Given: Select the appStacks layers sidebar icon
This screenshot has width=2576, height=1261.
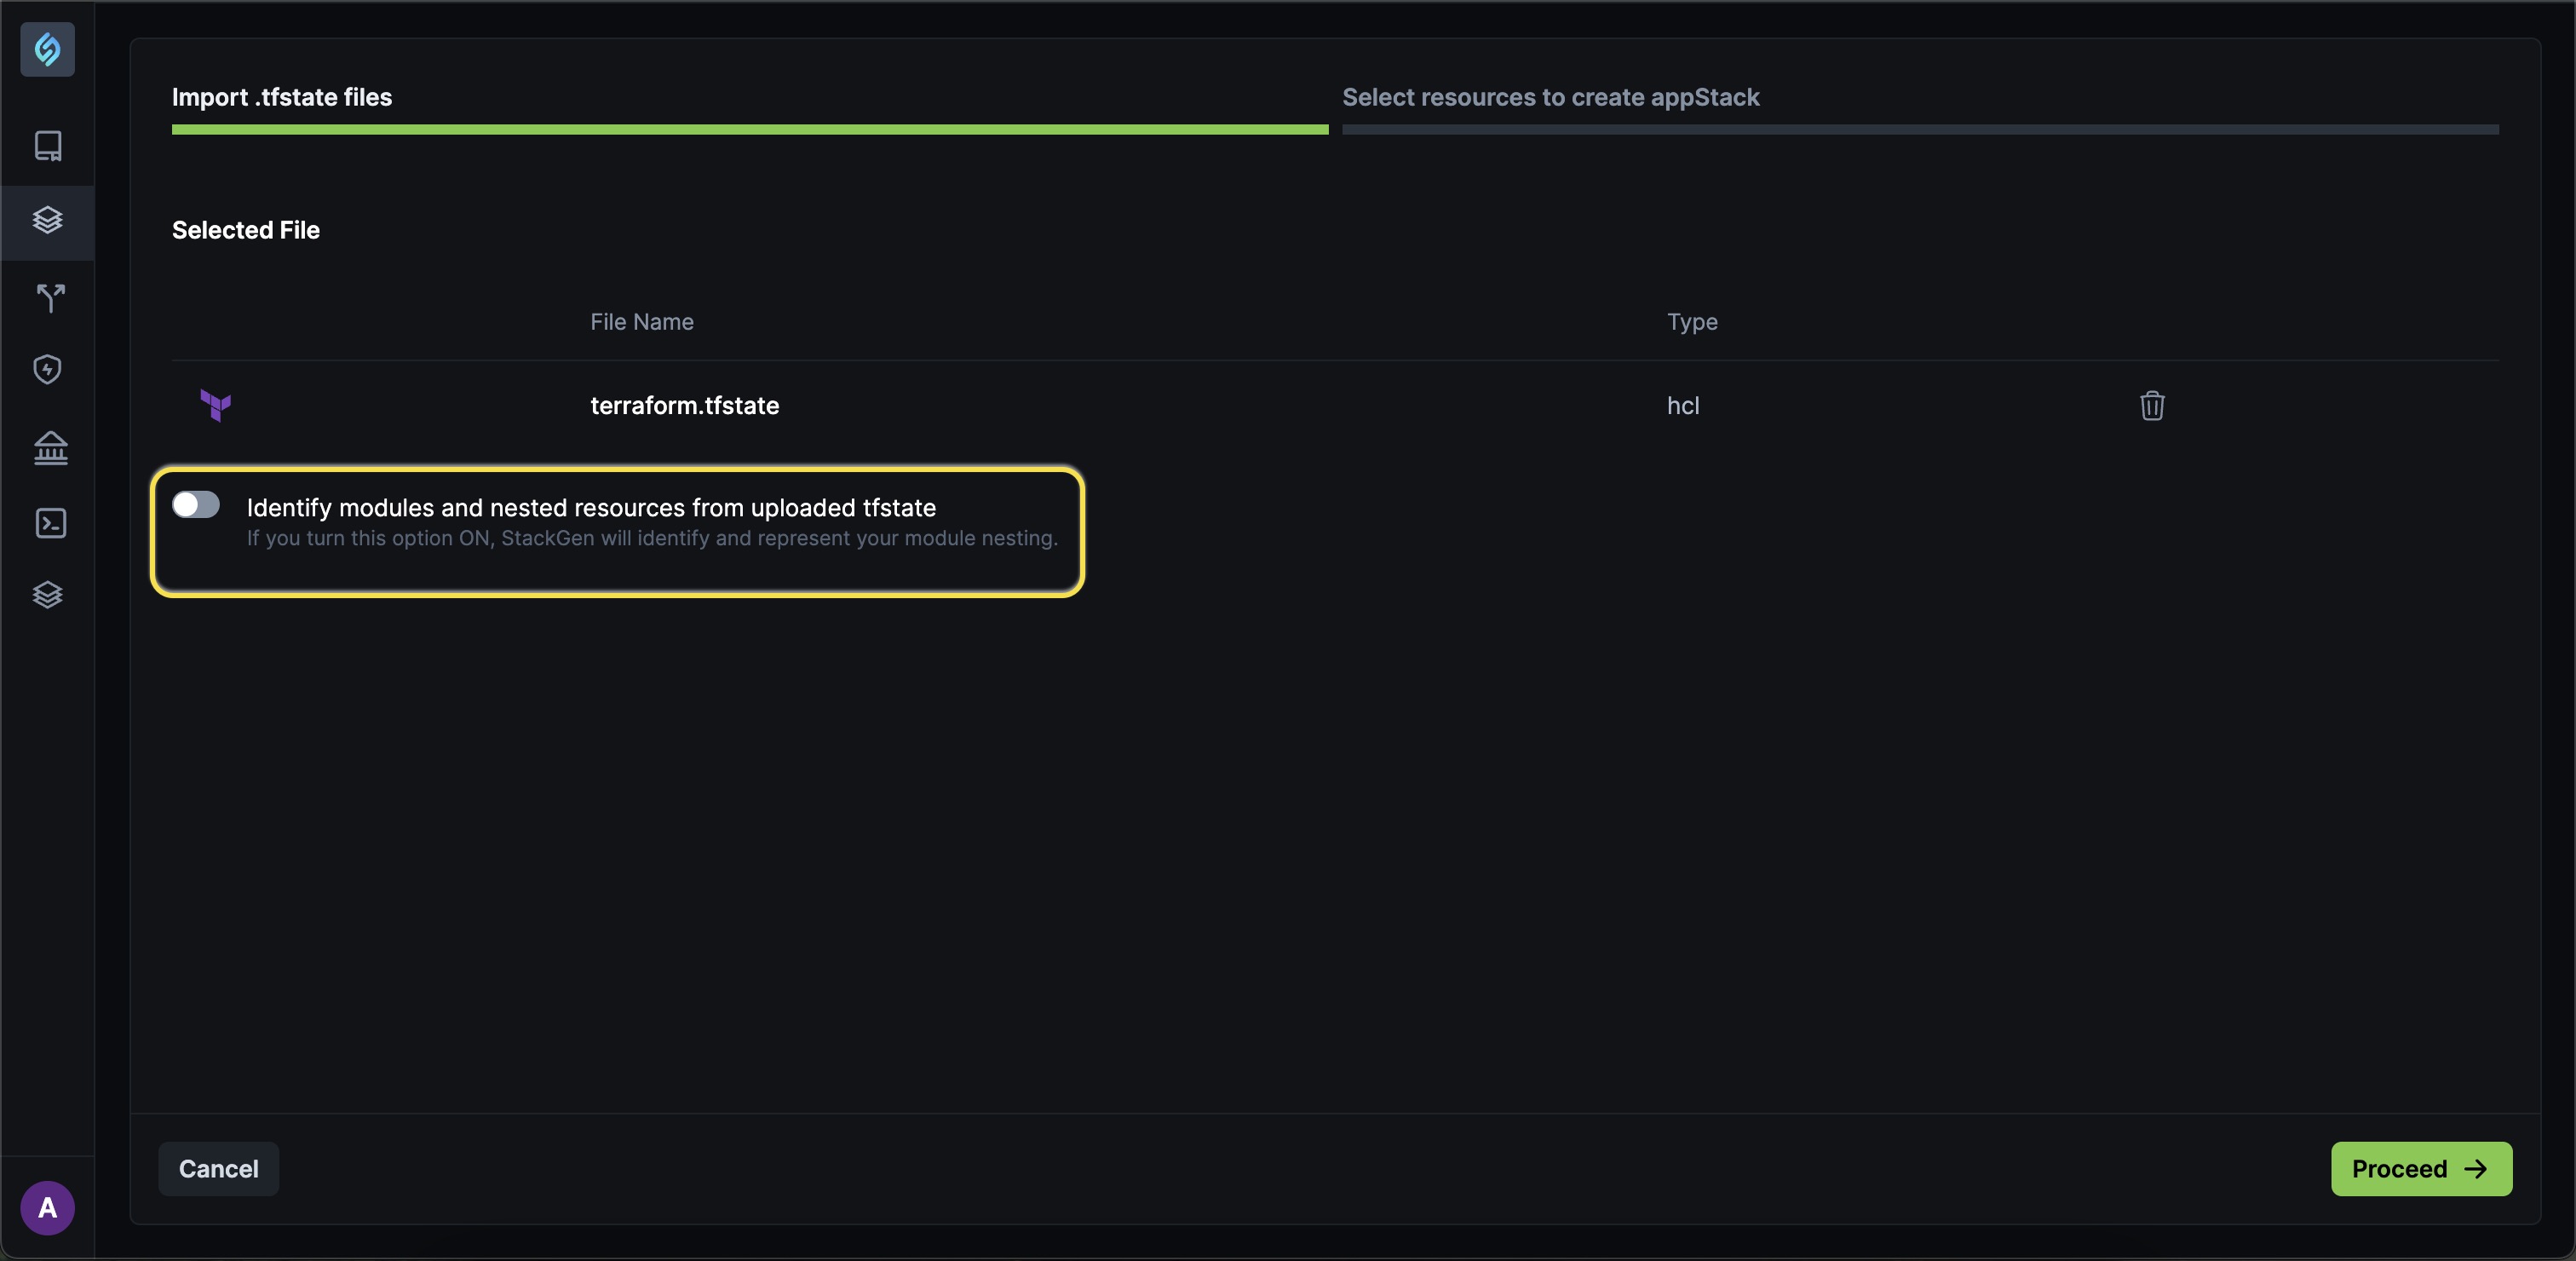Looking at the screenshot, I should coord(48,220).
